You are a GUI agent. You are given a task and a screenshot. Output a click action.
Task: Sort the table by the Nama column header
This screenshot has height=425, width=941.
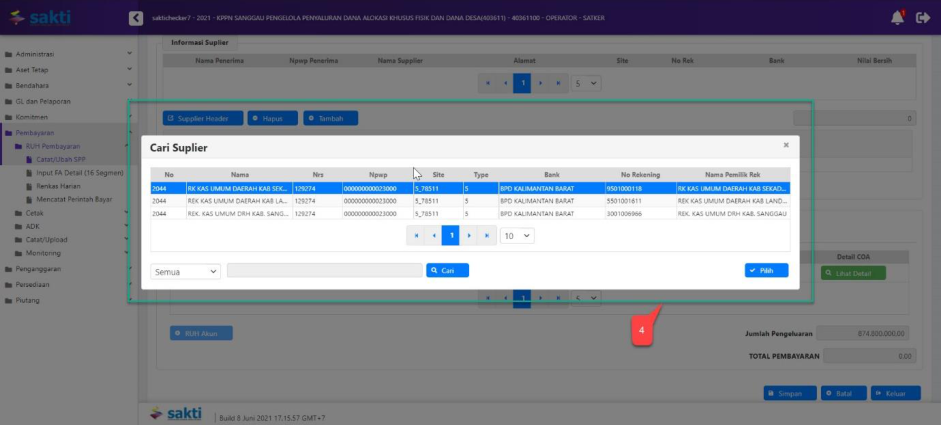239,175
